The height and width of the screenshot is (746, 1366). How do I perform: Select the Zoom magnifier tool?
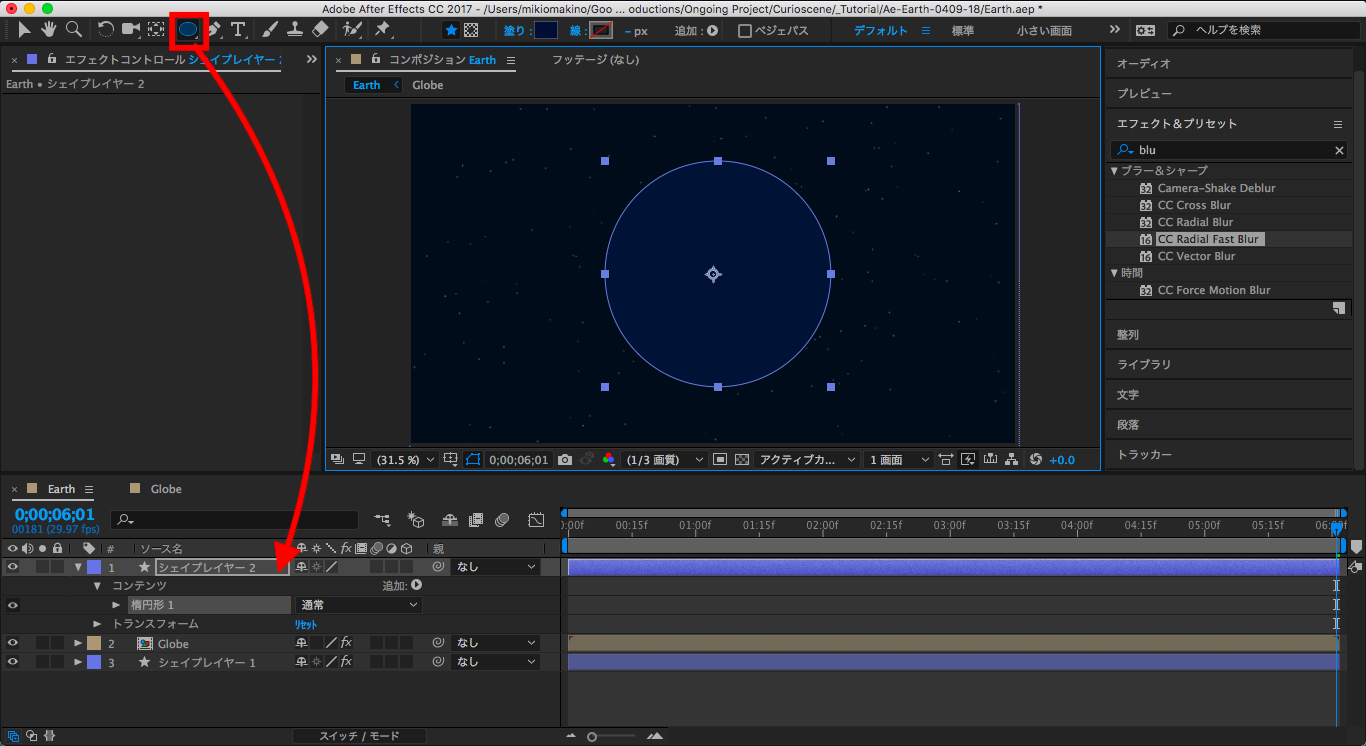pyautogui.click(x=73, y=30)
